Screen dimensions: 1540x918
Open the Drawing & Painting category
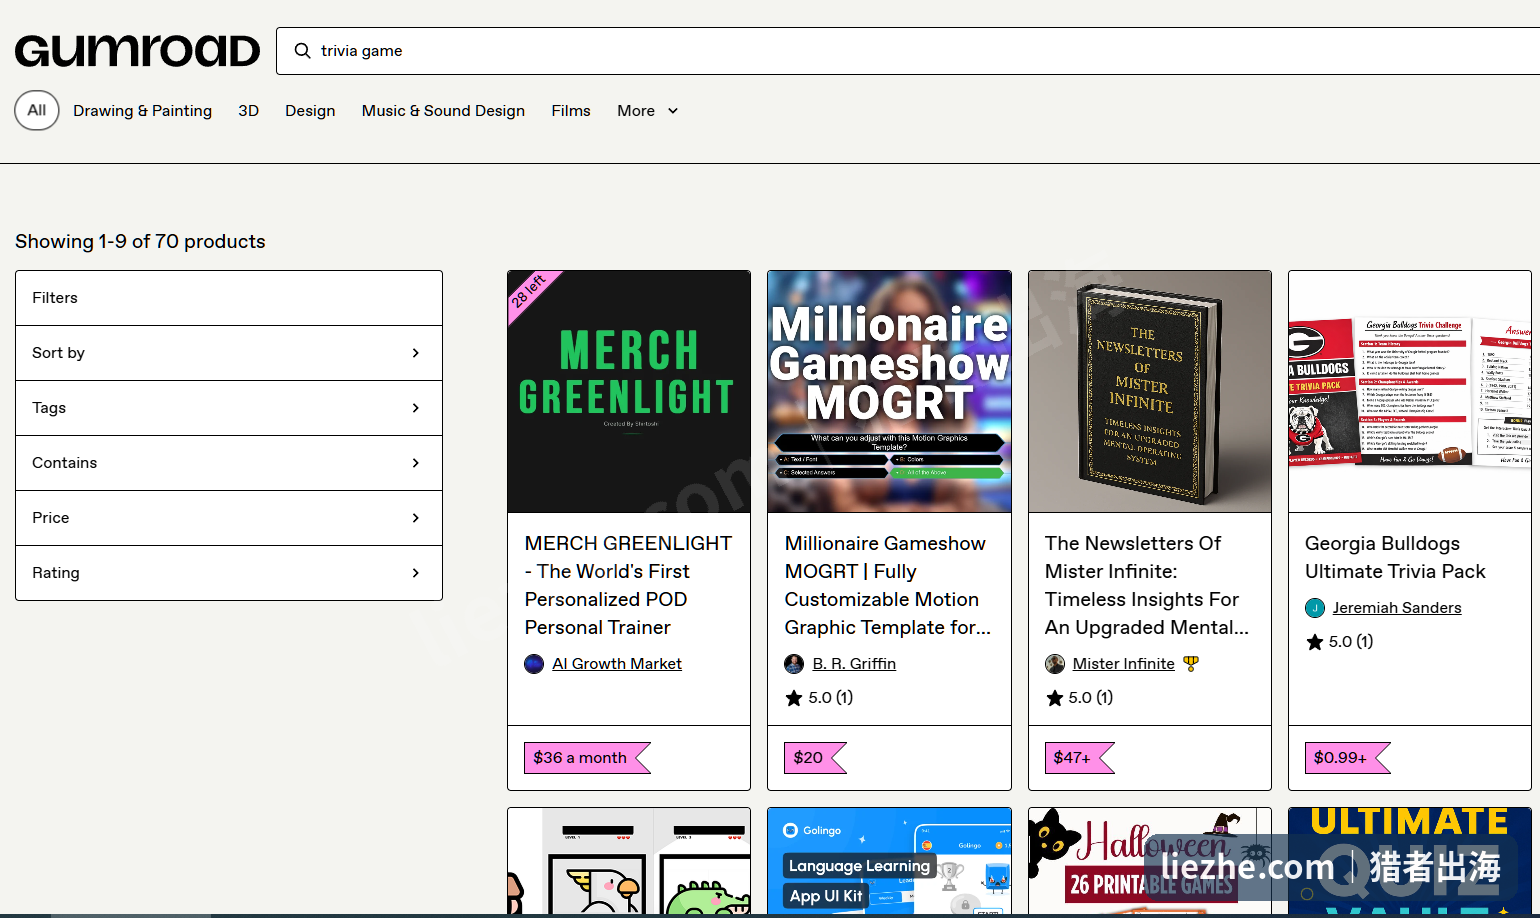point(142,111)
